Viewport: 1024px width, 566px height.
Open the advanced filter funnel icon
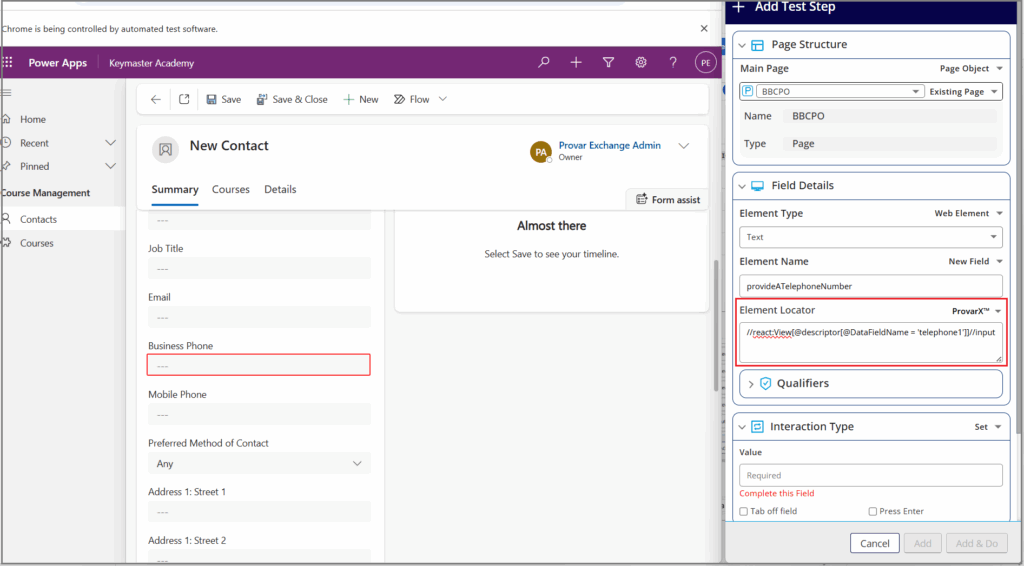pos(608,62)
